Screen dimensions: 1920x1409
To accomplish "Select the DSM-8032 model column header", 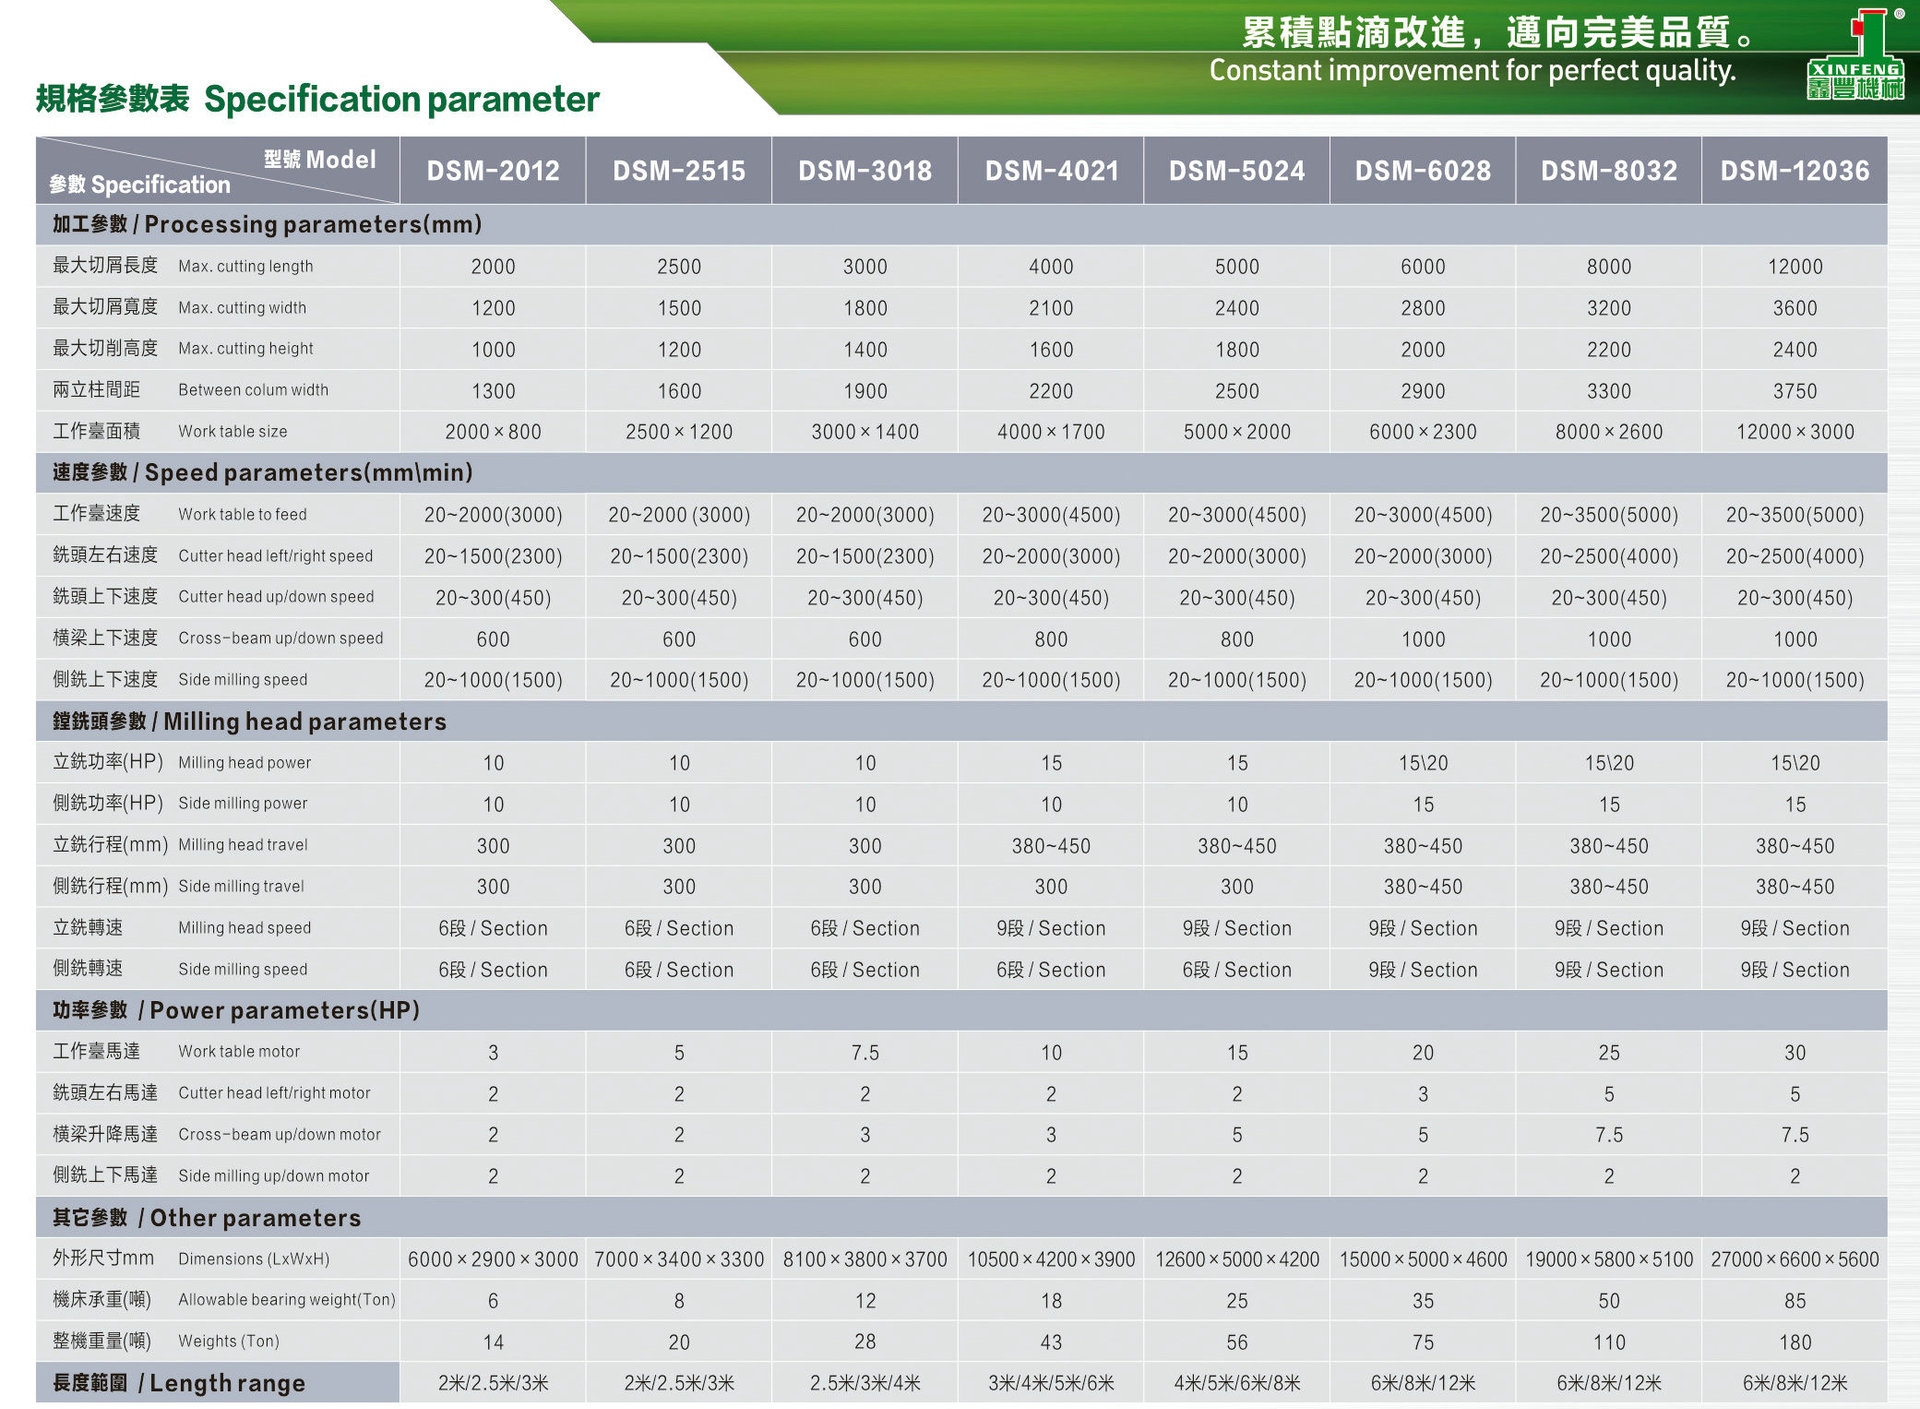I will [x=1609, y=171].
